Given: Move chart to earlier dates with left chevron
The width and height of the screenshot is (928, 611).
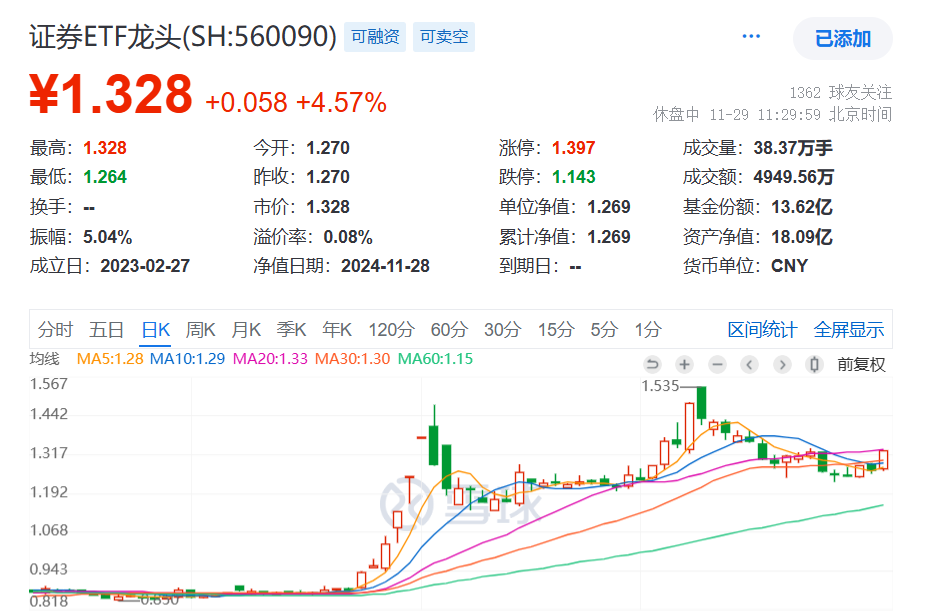Looking at the screenshot, I should click(x=749, y=364).
